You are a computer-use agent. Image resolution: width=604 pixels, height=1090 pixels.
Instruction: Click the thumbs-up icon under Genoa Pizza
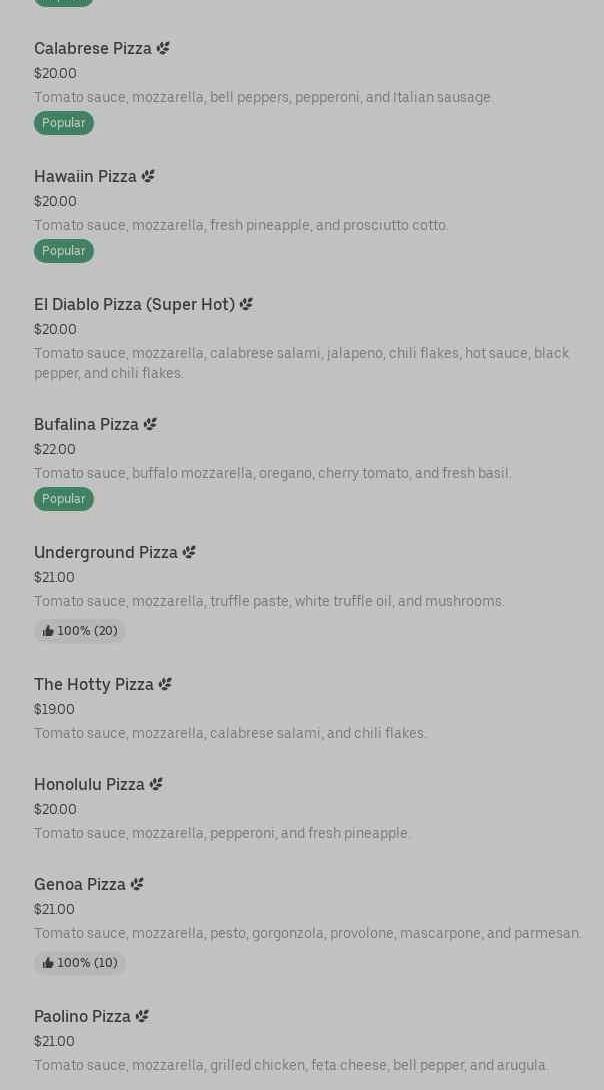48,963
